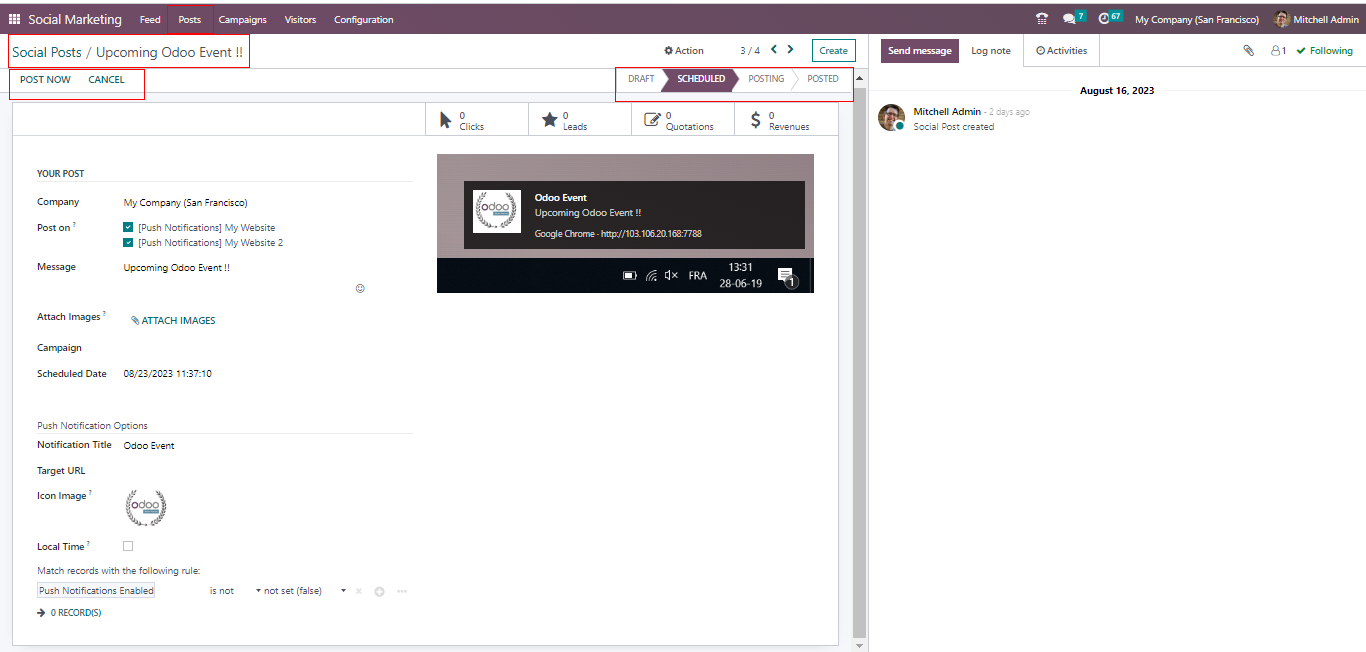This screenshot has height=652, width=1366.
Task: Enable the Local Time checkbox
Action: 128,546
